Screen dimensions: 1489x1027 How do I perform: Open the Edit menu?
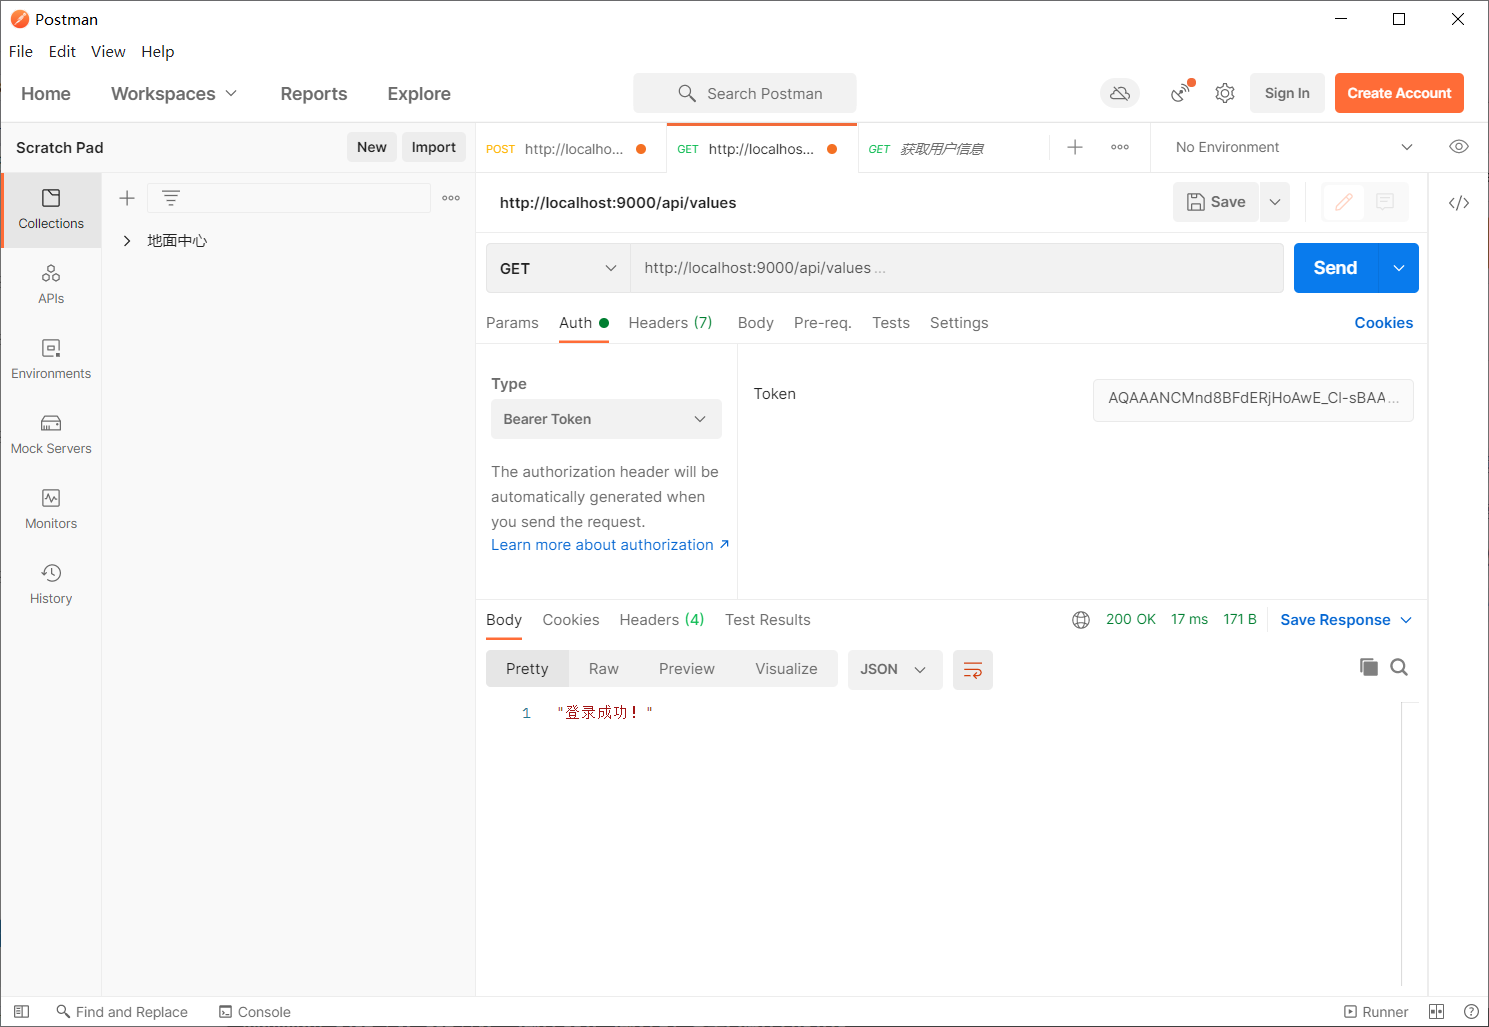62,52
